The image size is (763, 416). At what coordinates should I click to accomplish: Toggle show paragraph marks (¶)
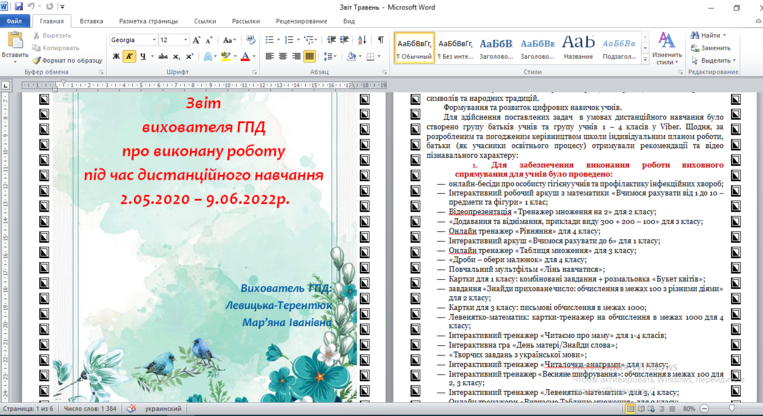381,40
